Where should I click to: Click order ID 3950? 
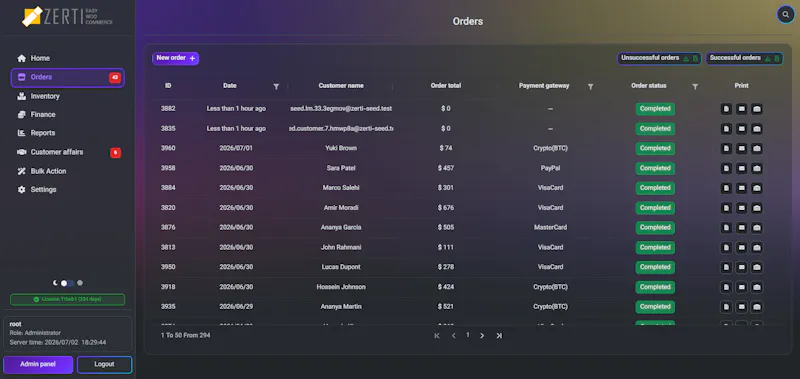[x=168, y=267]
